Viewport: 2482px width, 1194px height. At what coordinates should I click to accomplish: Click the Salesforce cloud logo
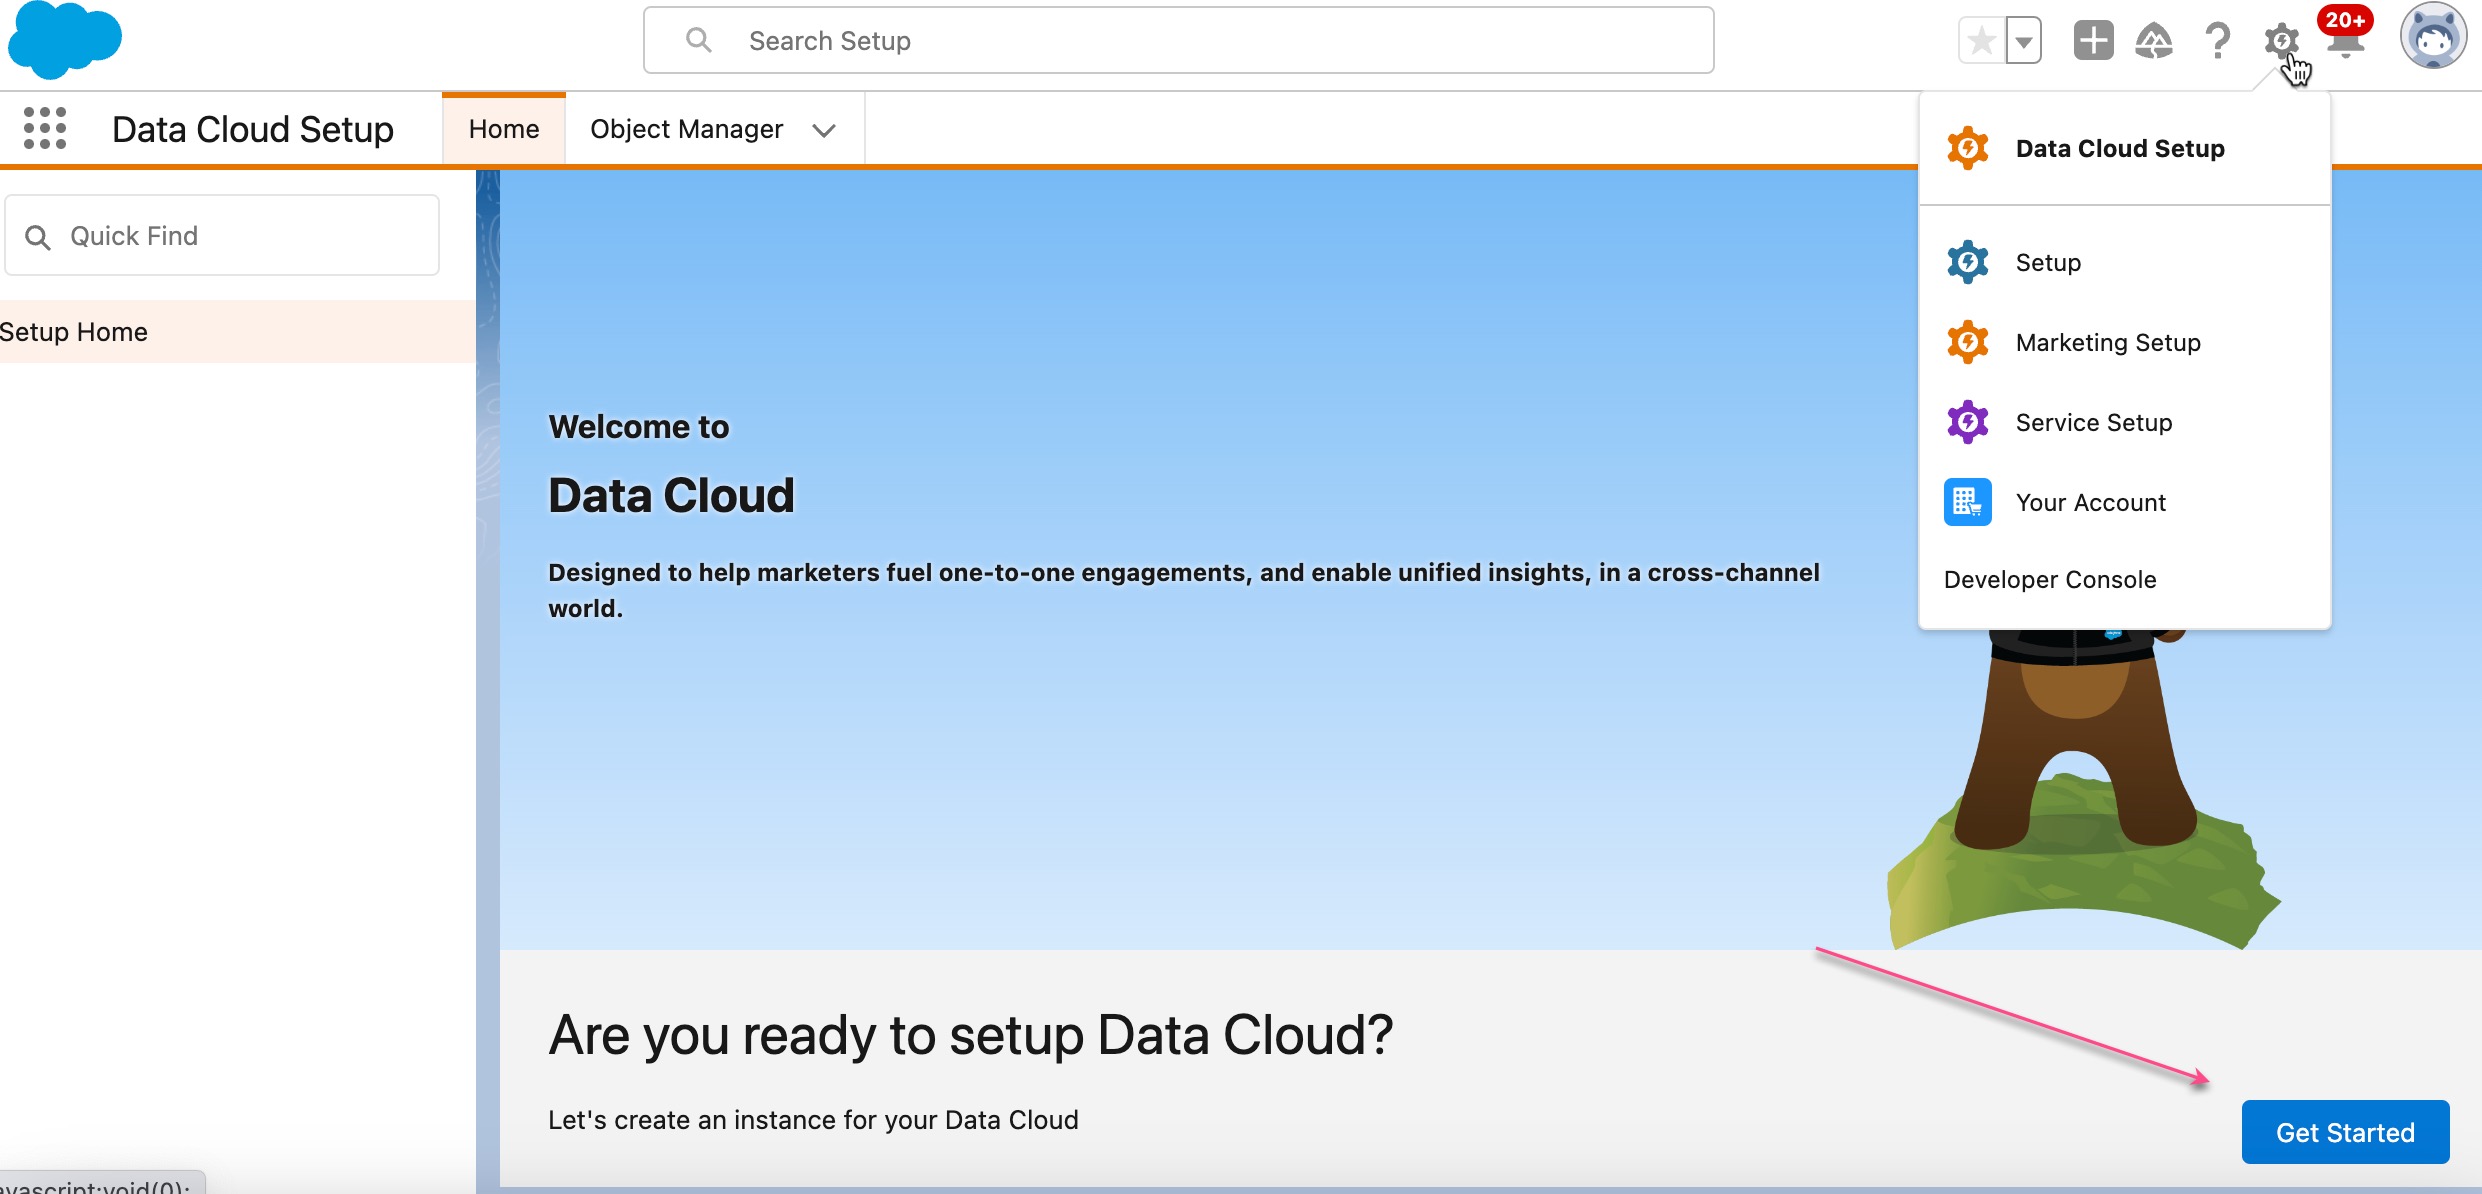[64, 40]
